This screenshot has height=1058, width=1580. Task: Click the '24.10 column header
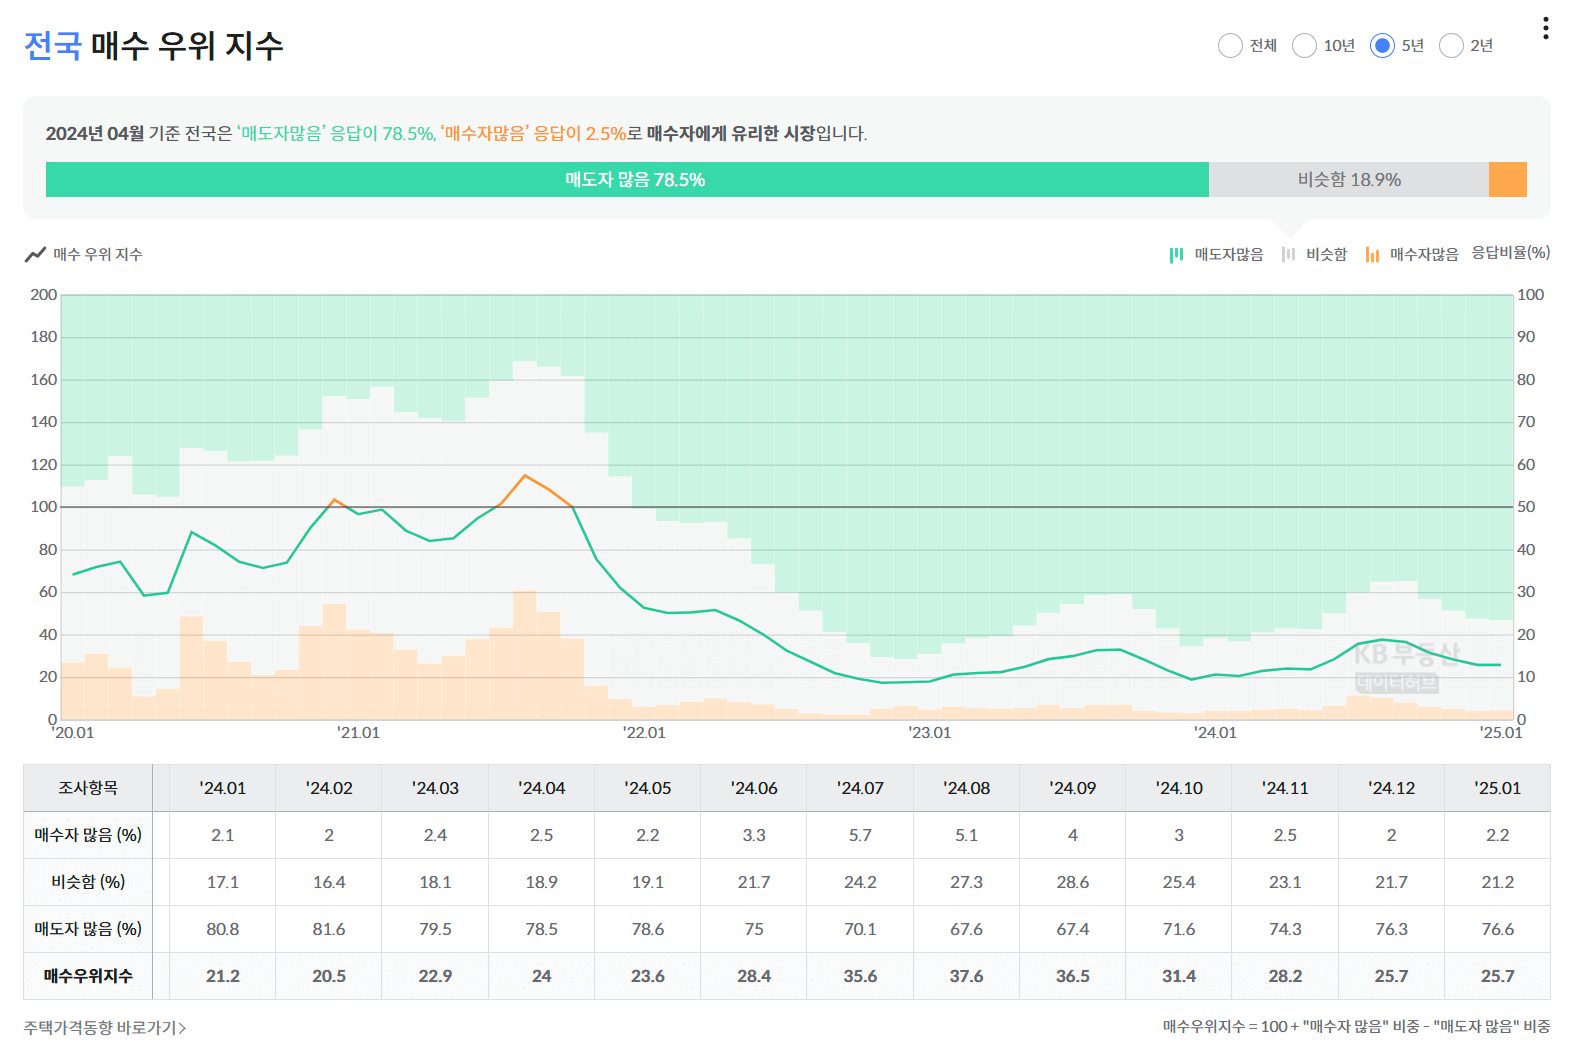[x=1179, y=788]
